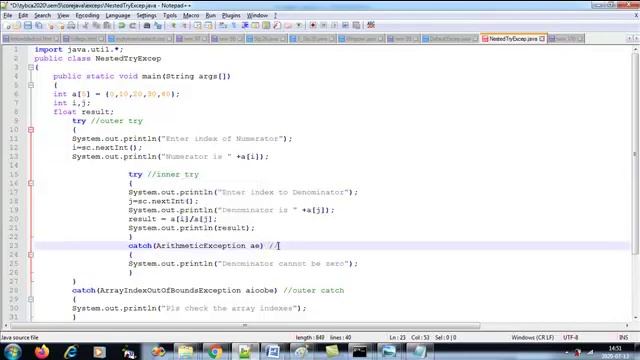Viewport: 640px width, 360px height.
Task: Create a new file from toolbar
Action: click(x=8, y=25)
